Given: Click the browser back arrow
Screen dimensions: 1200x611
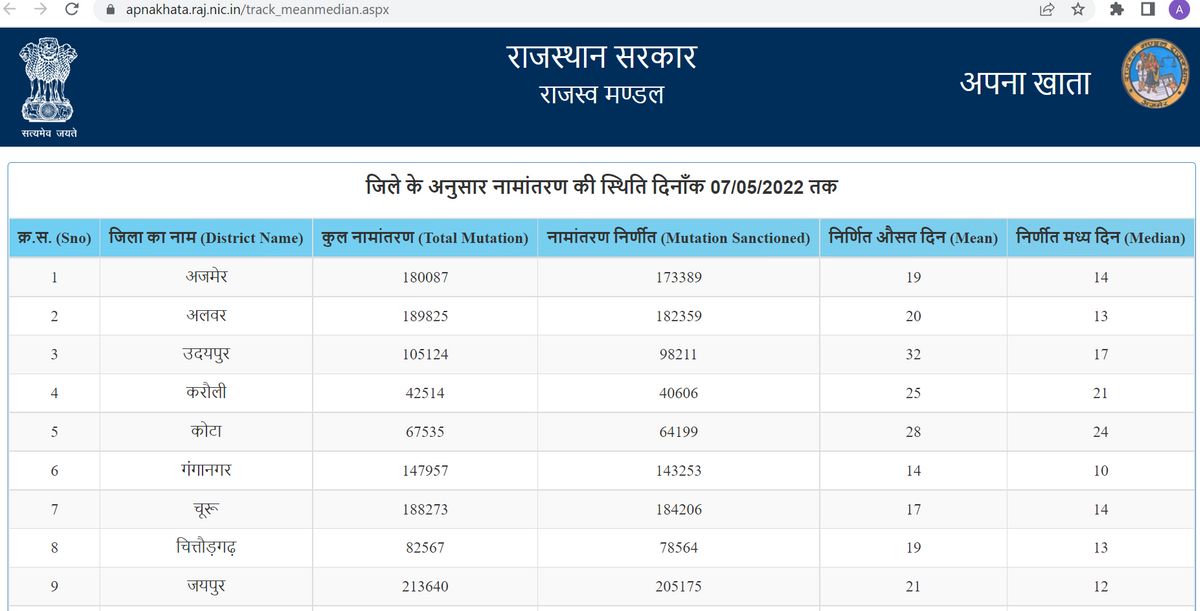Looking at the screenshot, I should pyautogui.click(x=12, y=10).
